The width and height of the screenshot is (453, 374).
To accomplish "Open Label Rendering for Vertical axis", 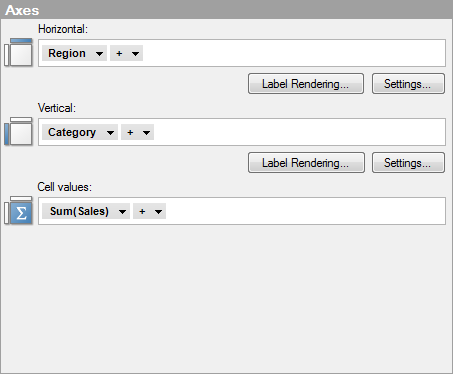I will click(x=306, y=163).
